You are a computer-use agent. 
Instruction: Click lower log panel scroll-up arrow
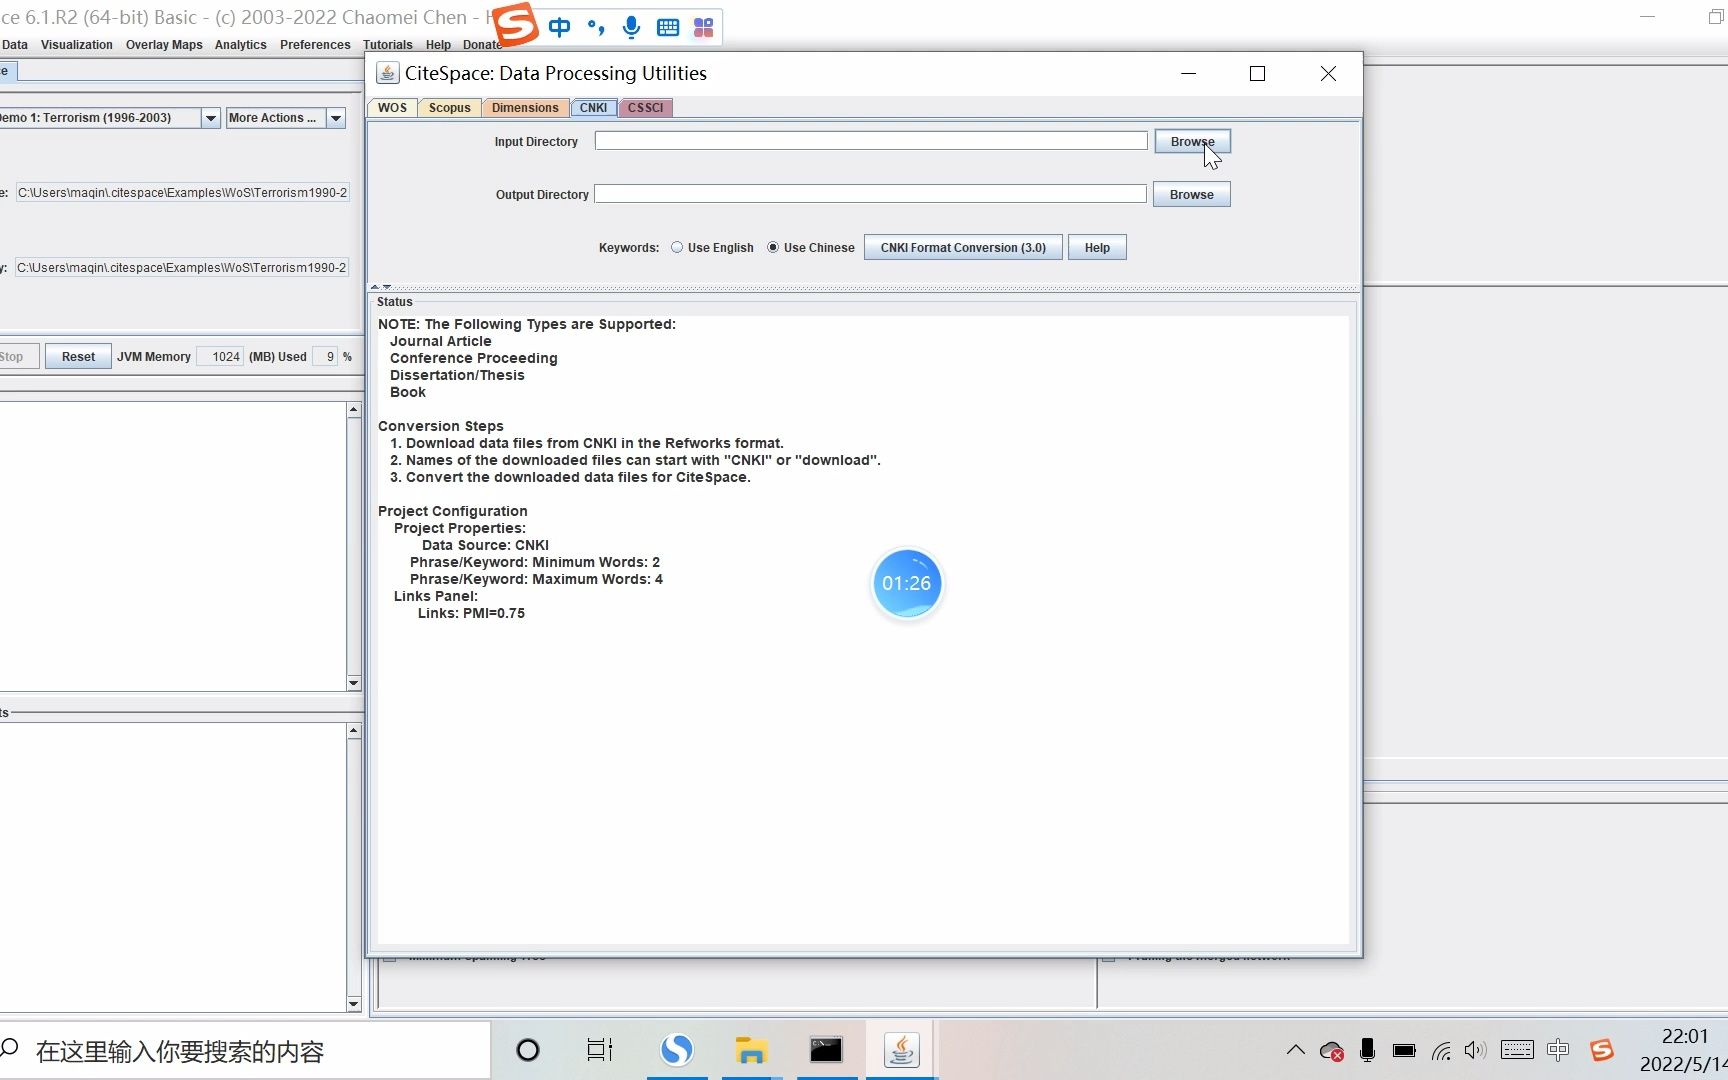pyautogui.click(x=354, y=732)
